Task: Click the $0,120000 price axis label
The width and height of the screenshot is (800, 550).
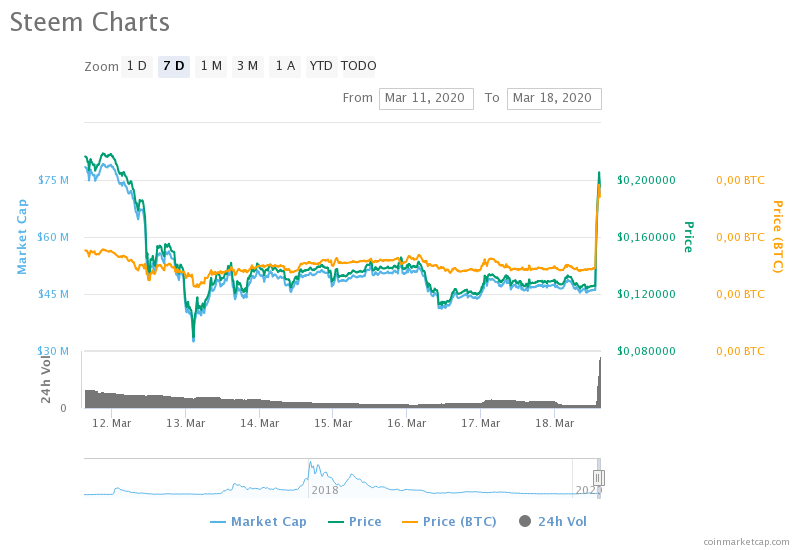Action: (646, 294)
